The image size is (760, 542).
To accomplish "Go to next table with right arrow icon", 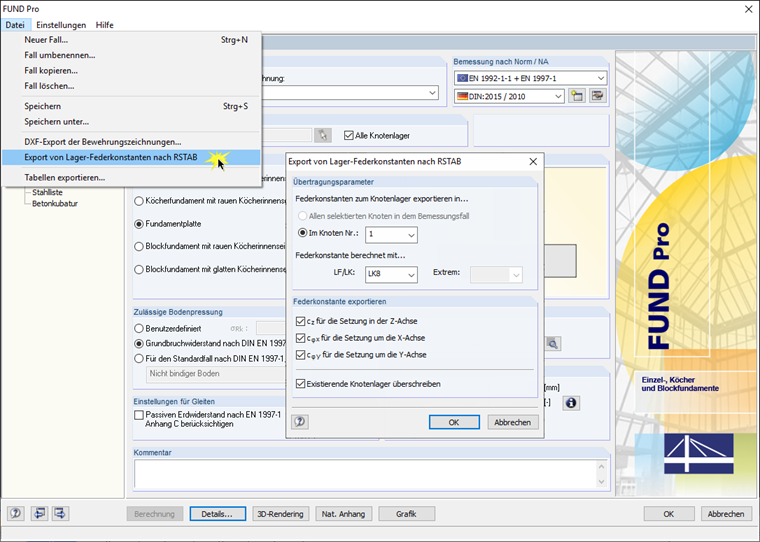I will 61,513.
